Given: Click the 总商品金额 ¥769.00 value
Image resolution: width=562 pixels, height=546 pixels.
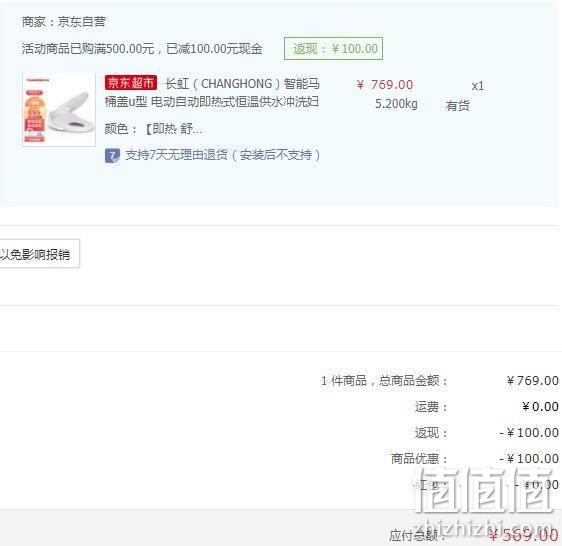Looking at the screenshot, I should (533, 381).
